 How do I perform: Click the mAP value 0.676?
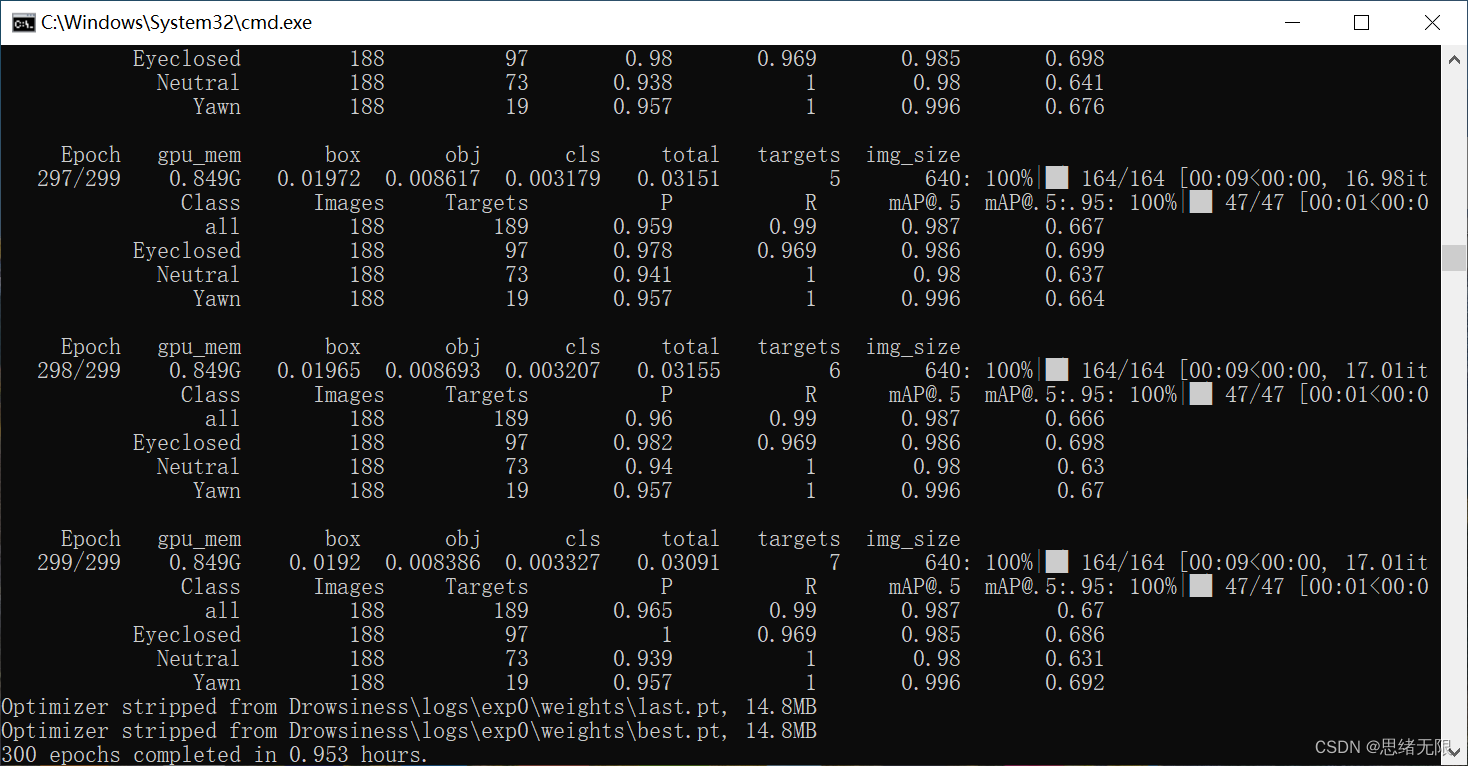coord(1075,107)
